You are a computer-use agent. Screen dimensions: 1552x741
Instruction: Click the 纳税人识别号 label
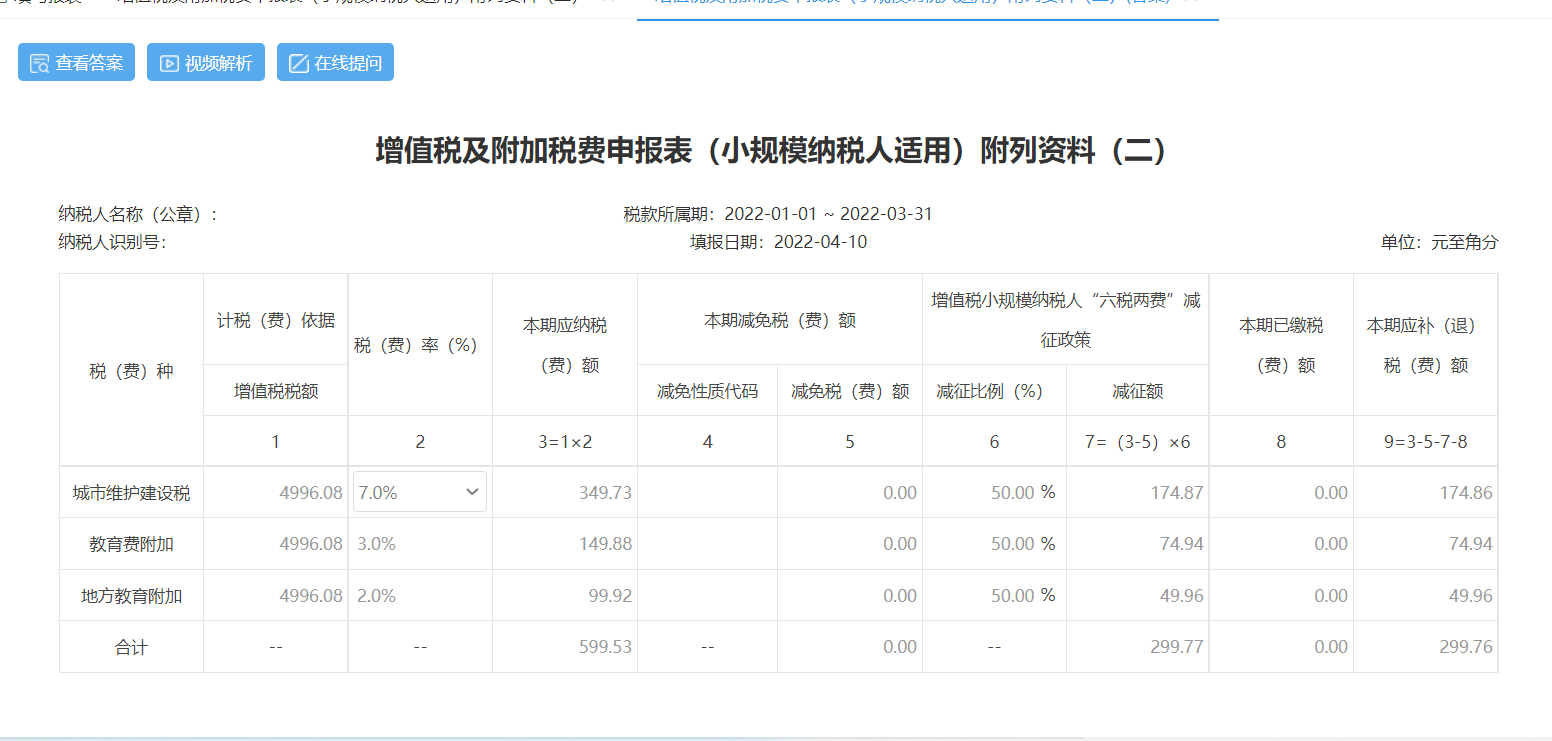click(112, 242)
